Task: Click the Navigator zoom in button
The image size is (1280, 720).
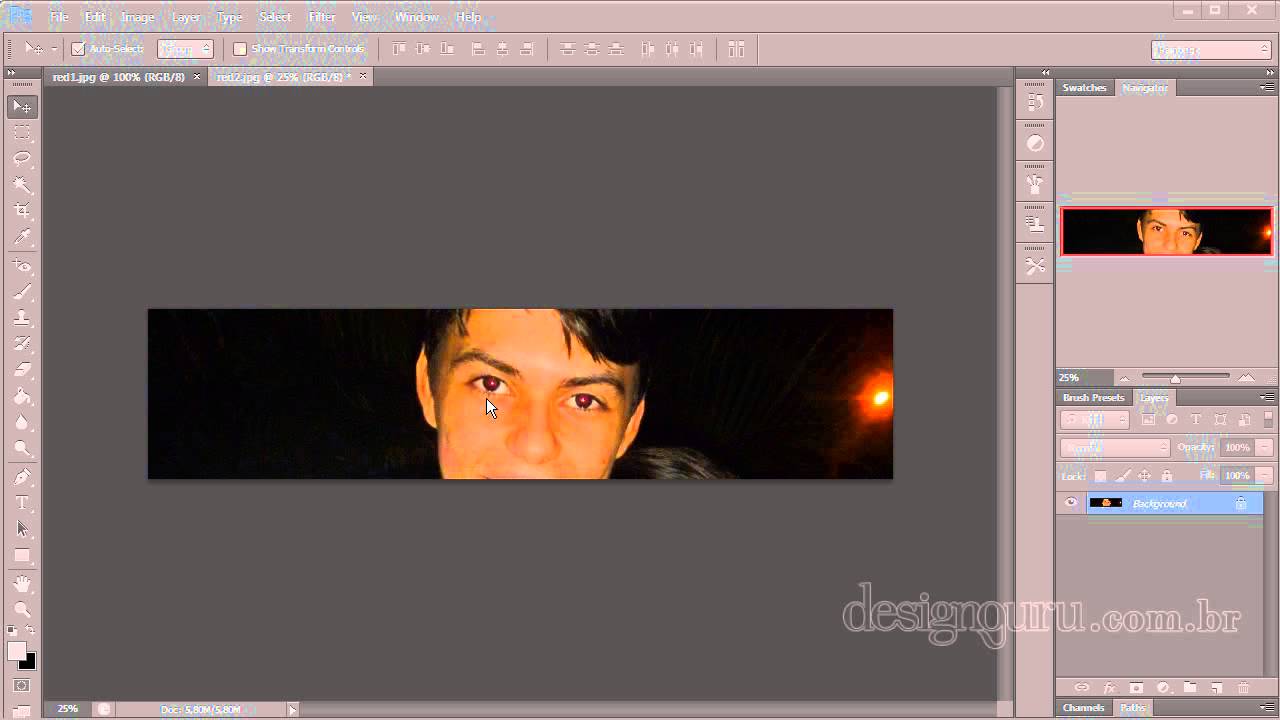Action: [1246, 378]
